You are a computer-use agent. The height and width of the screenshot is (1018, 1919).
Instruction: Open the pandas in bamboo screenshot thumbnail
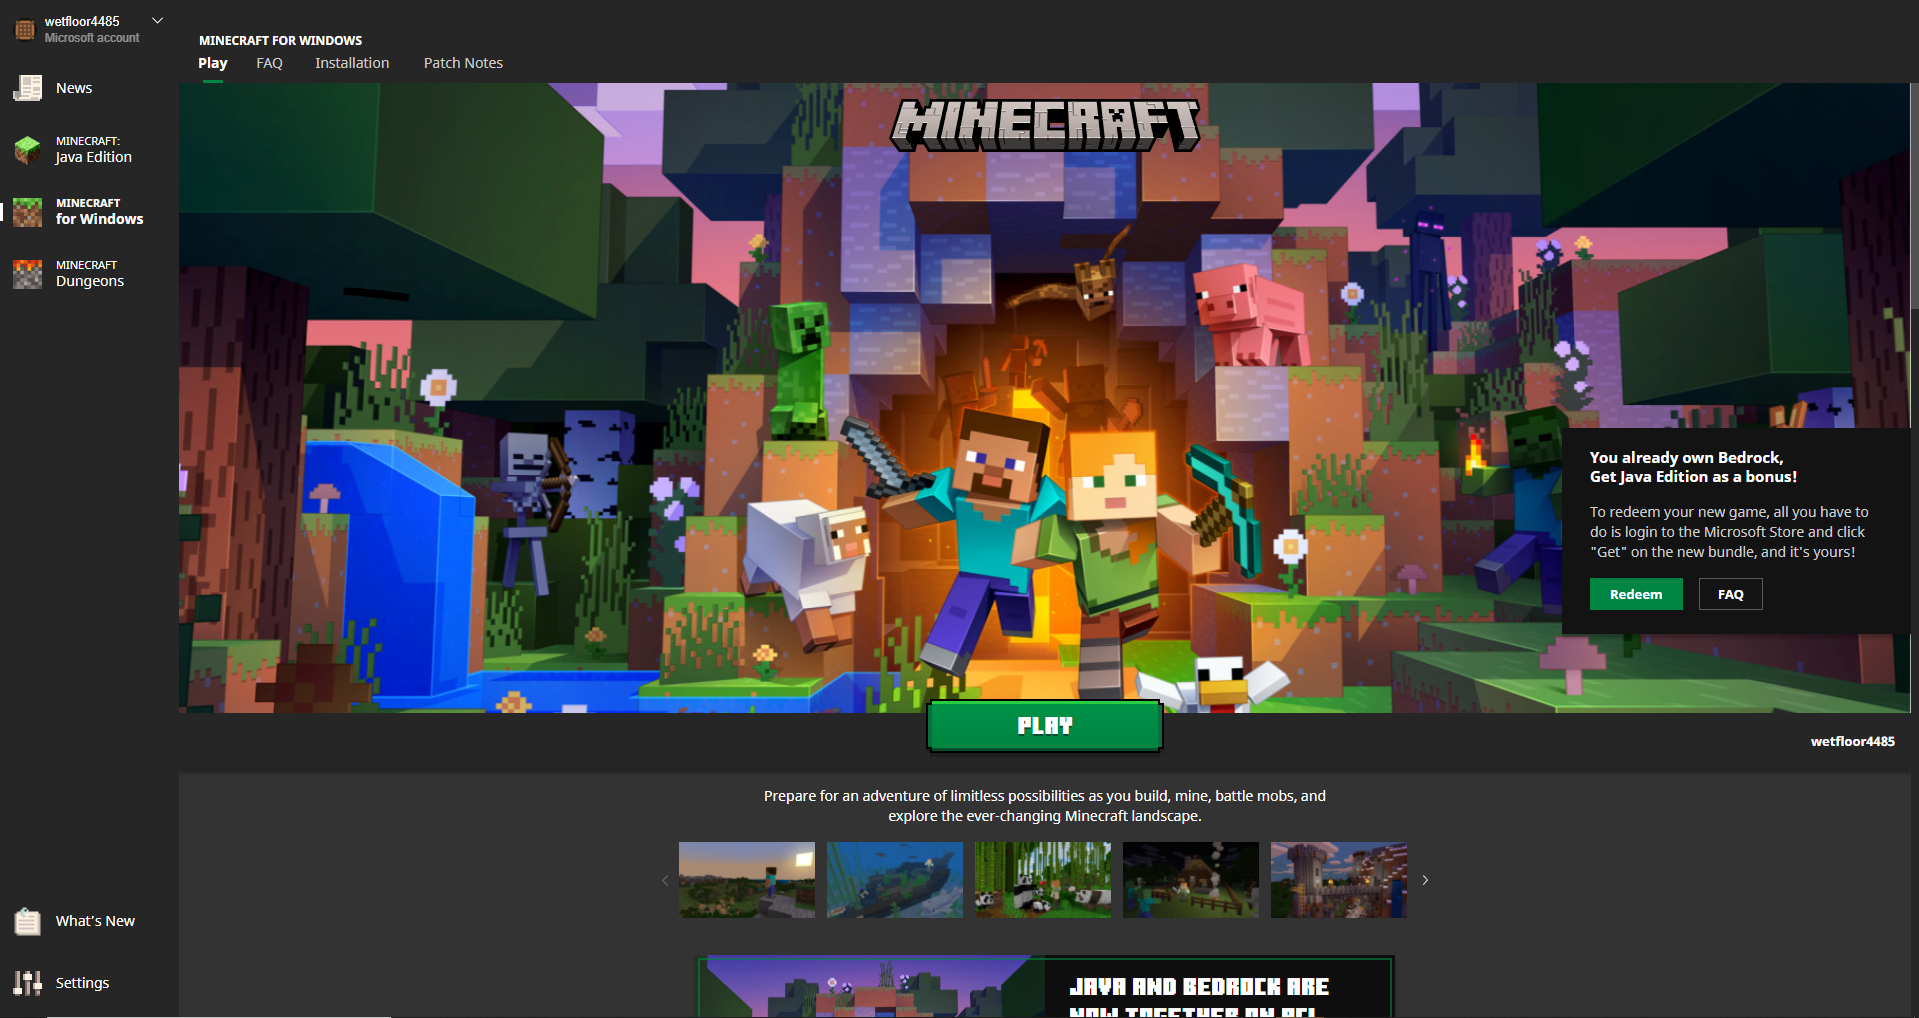1043,880
